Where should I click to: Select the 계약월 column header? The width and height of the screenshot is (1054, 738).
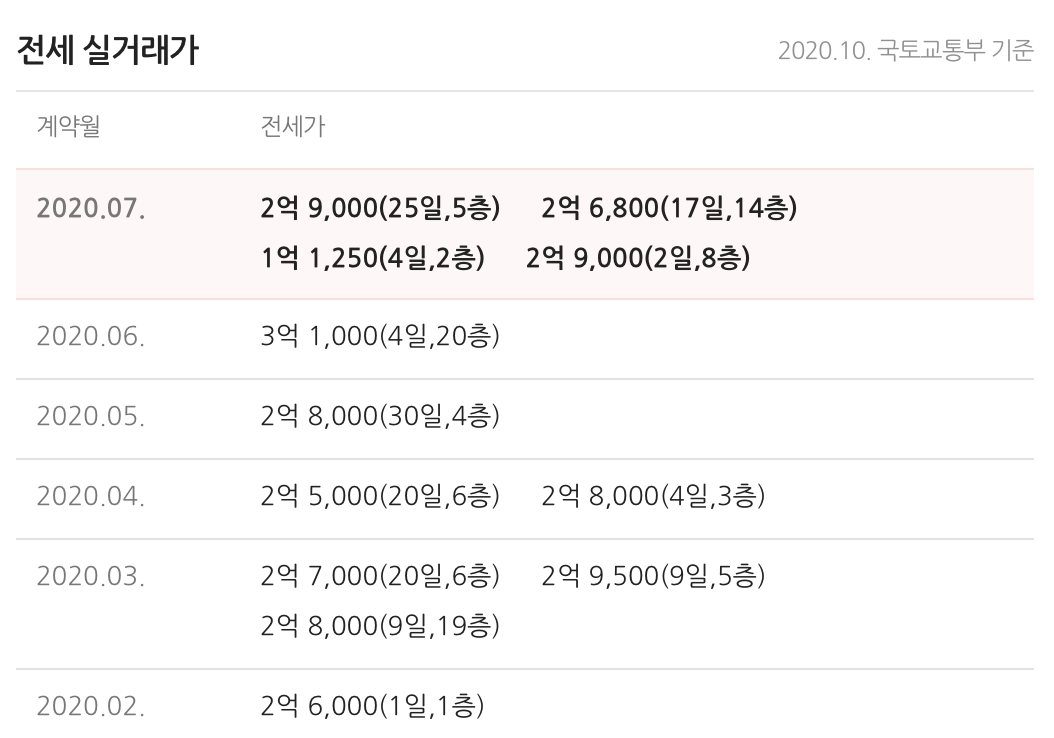[68, 127]
